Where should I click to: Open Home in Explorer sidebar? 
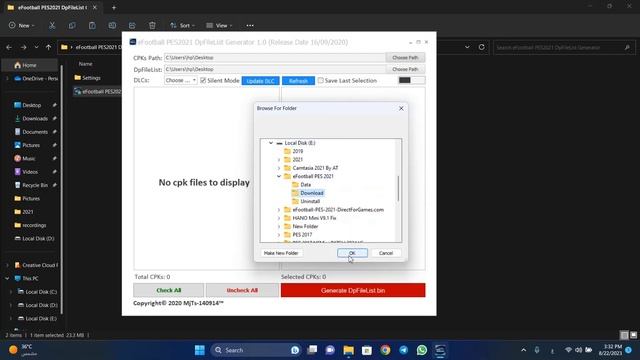point(29,65)
